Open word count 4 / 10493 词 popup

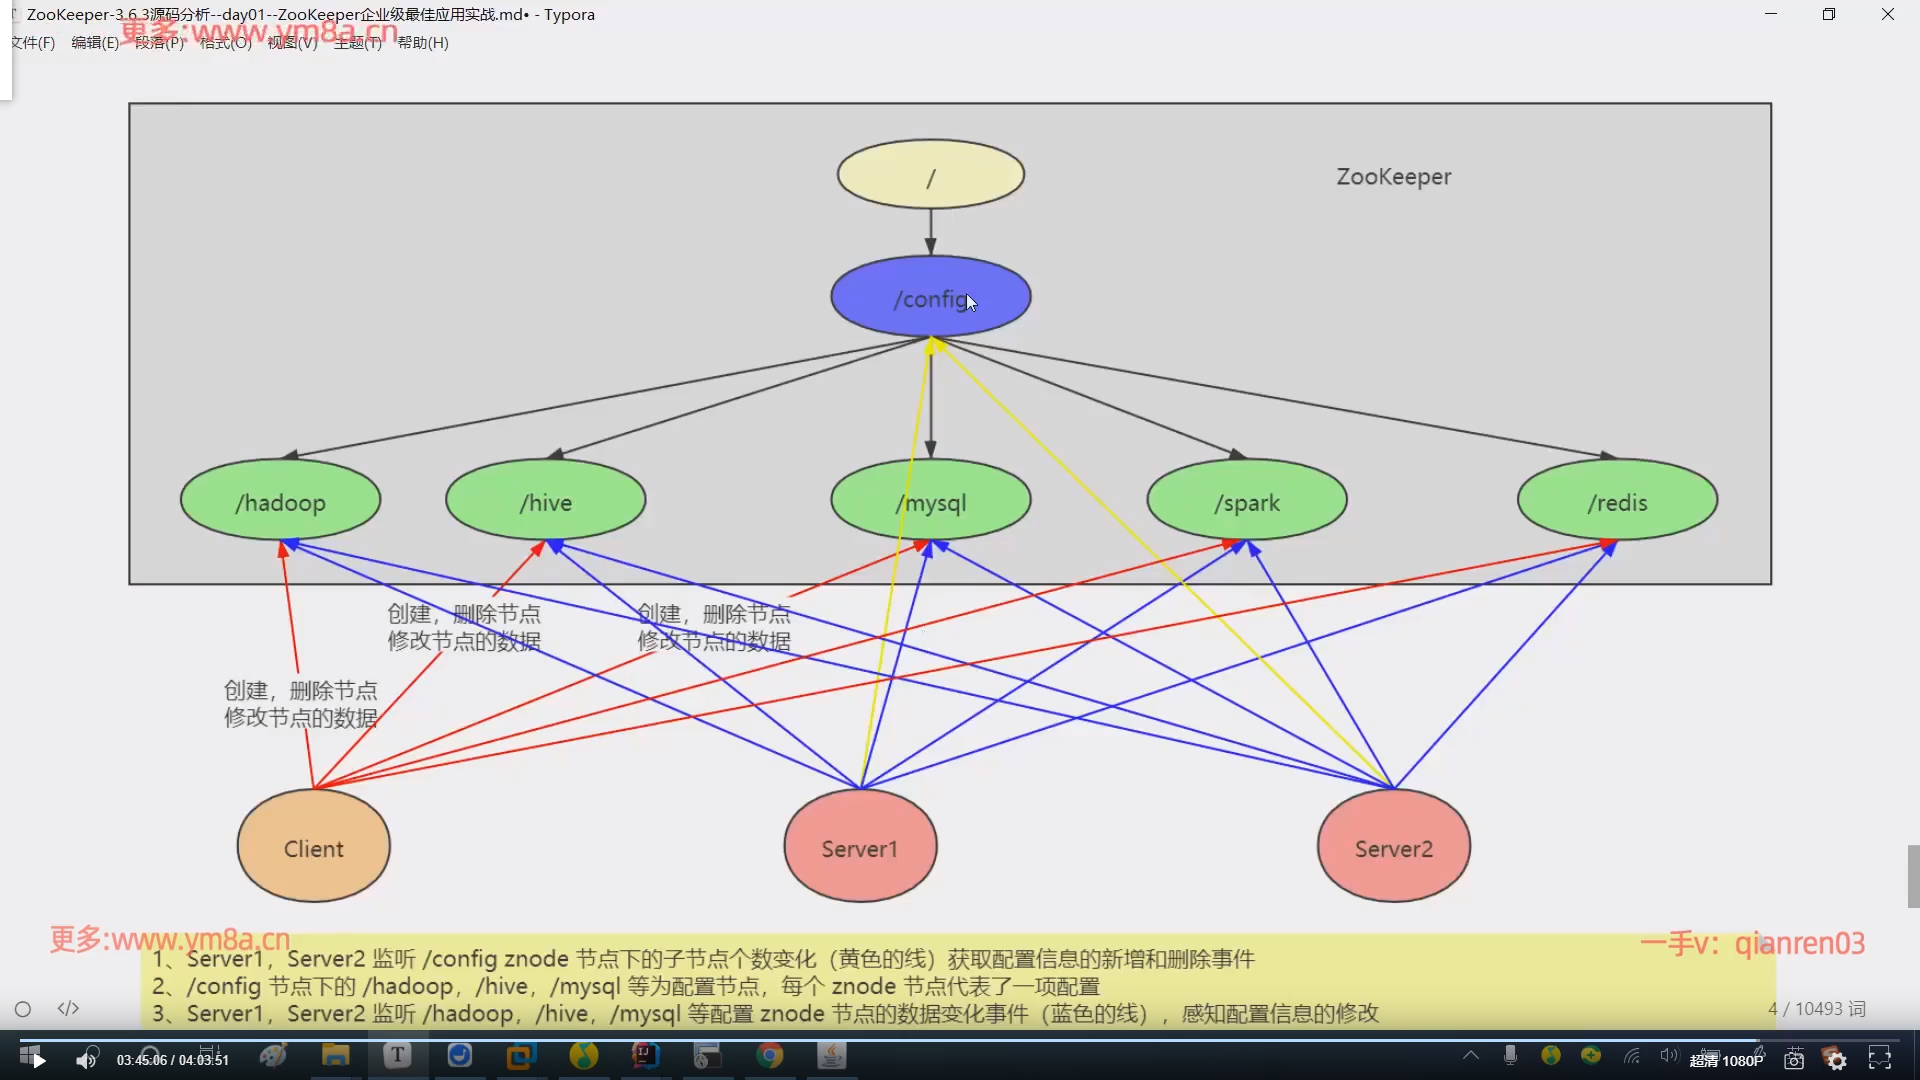pos(1816,1008)
